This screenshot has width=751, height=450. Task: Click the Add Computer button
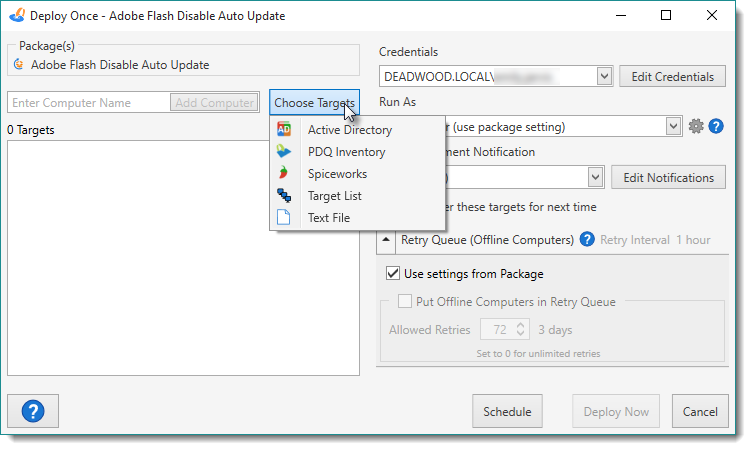[x=214, y=102]
